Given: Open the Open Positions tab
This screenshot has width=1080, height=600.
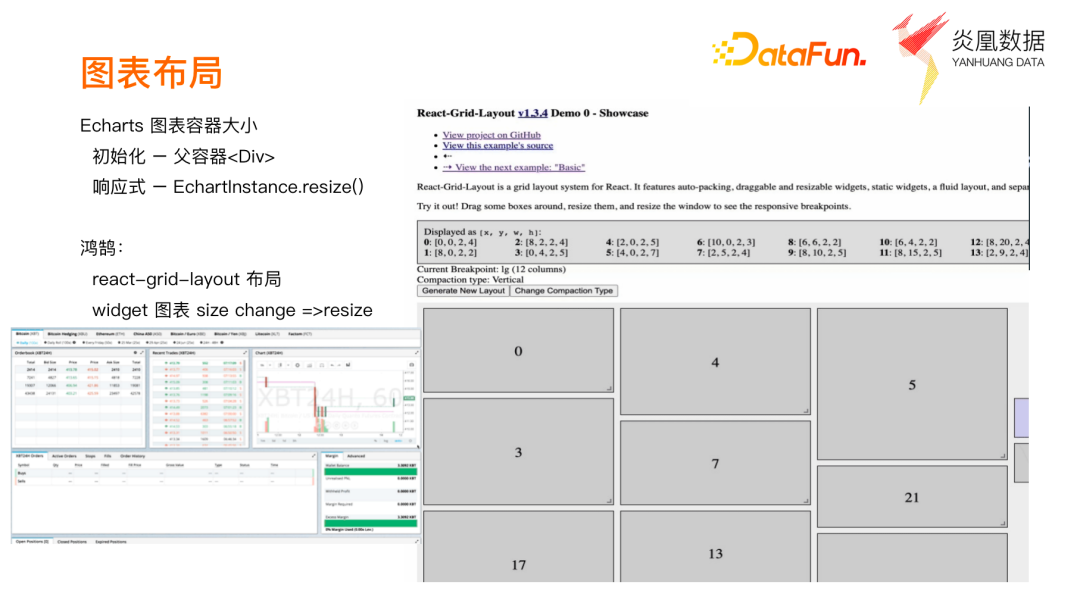Looking at the screenshot, I should click(32, 542).
